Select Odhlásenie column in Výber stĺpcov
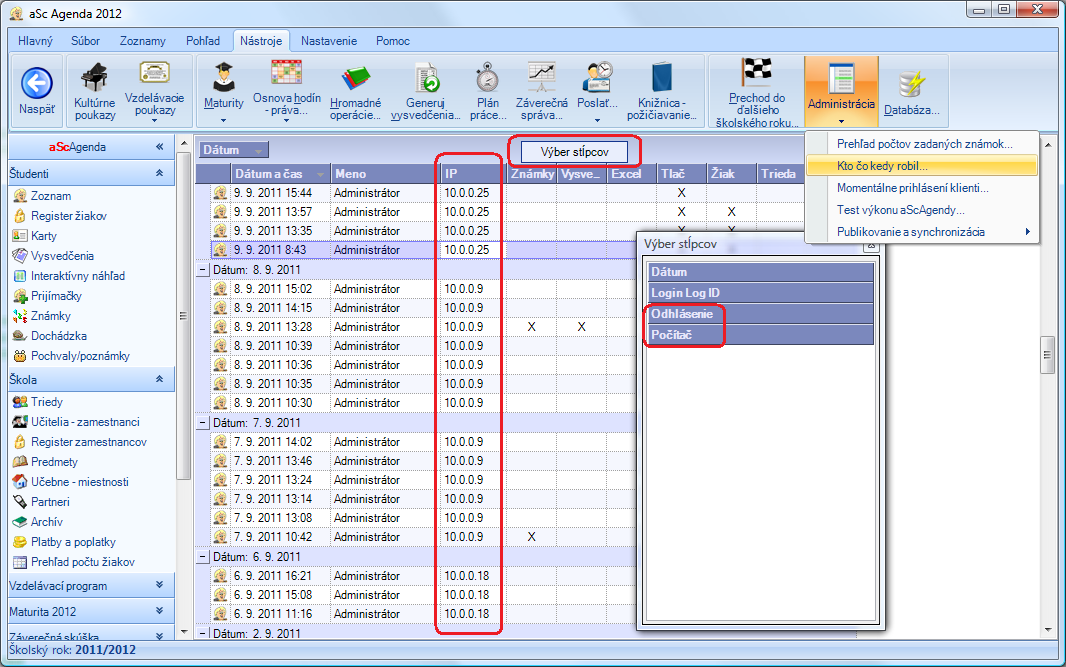Screen dimensions: 1066x667 point(760,314)
